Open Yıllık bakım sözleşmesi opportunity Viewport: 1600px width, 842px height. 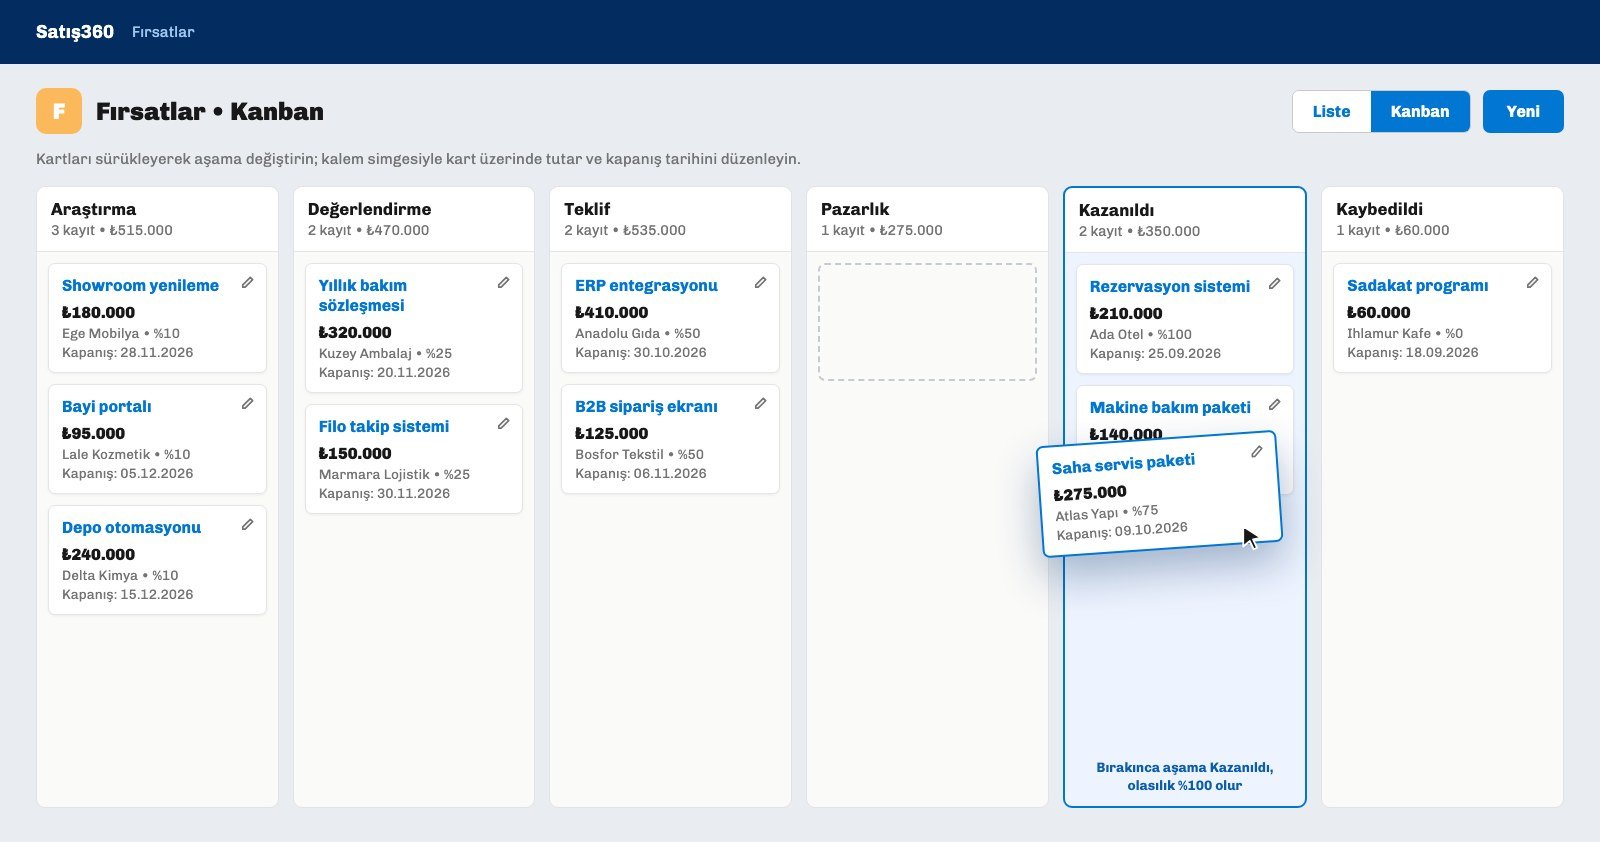(362, 296)
